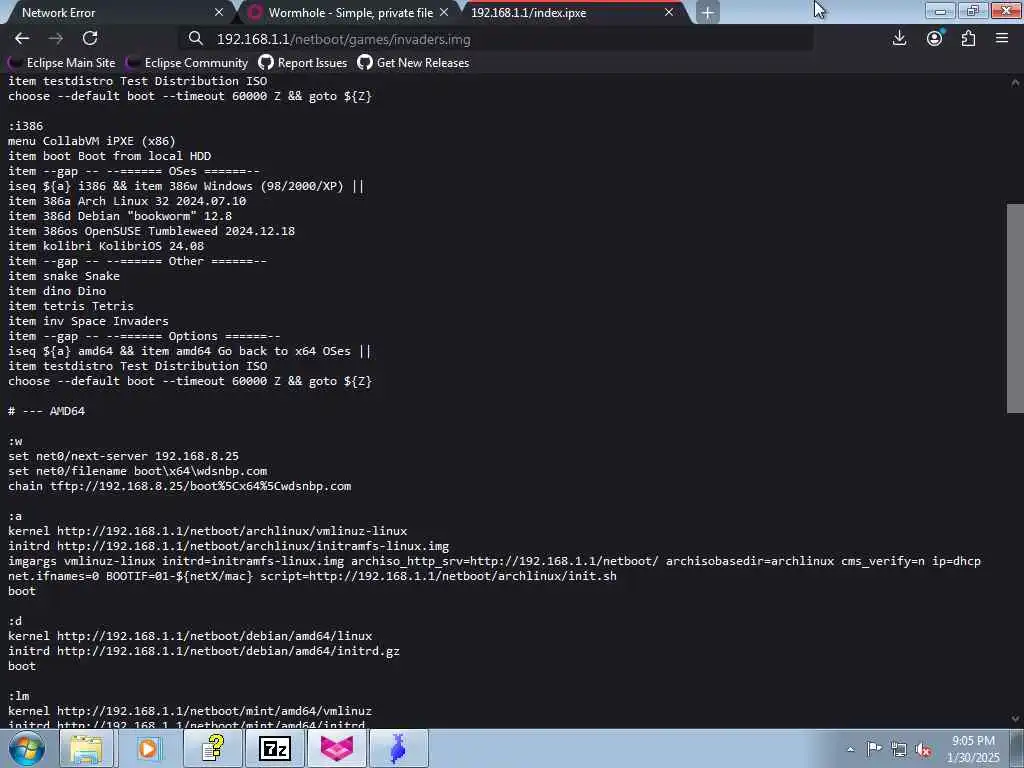Click the address bar URL field
The image size is (1024, 768).
[496, 39]
